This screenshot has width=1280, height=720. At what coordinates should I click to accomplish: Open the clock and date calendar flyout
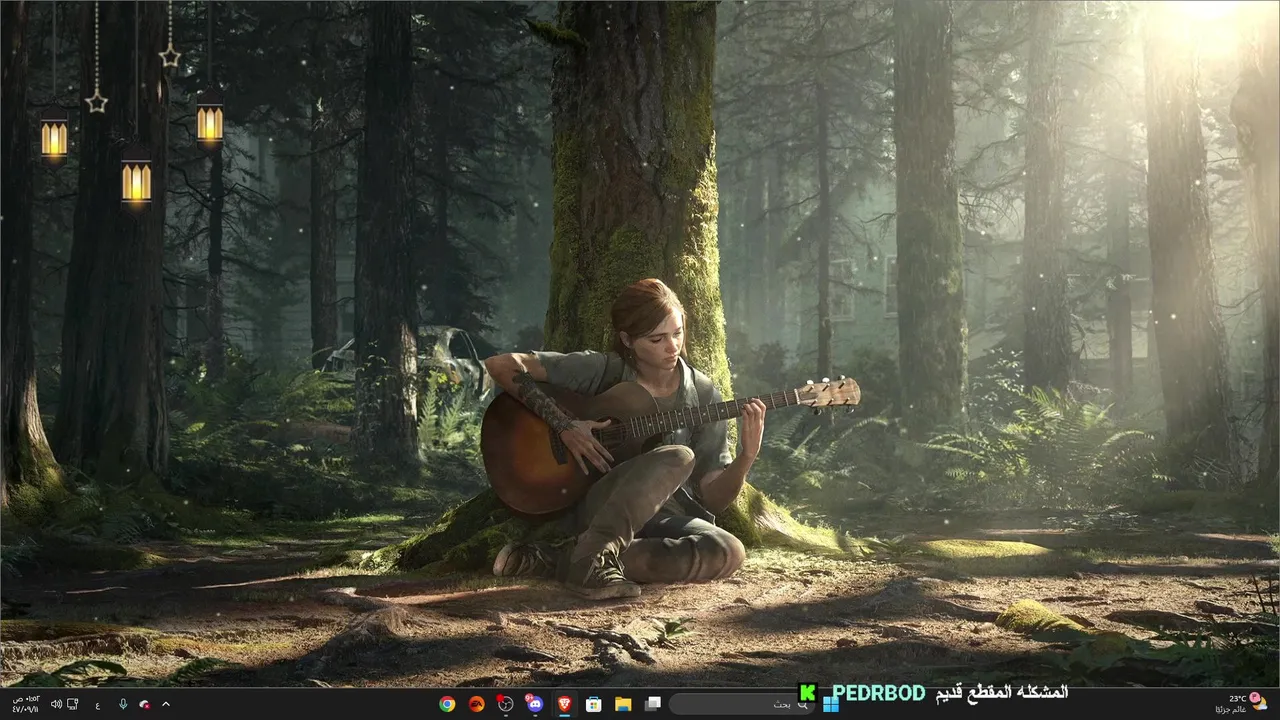pyautogui.click(x=25, y=704)
